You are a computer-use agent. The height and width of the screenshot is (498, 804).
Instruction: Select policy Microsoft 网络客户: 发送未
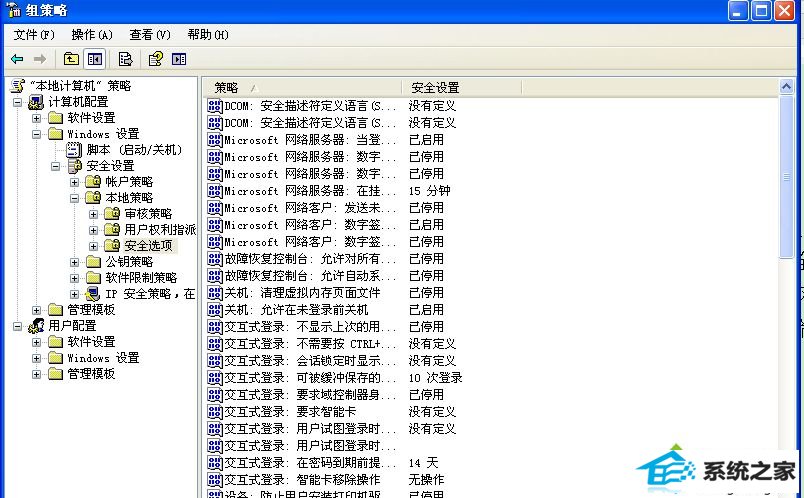[x=310, y=208]
